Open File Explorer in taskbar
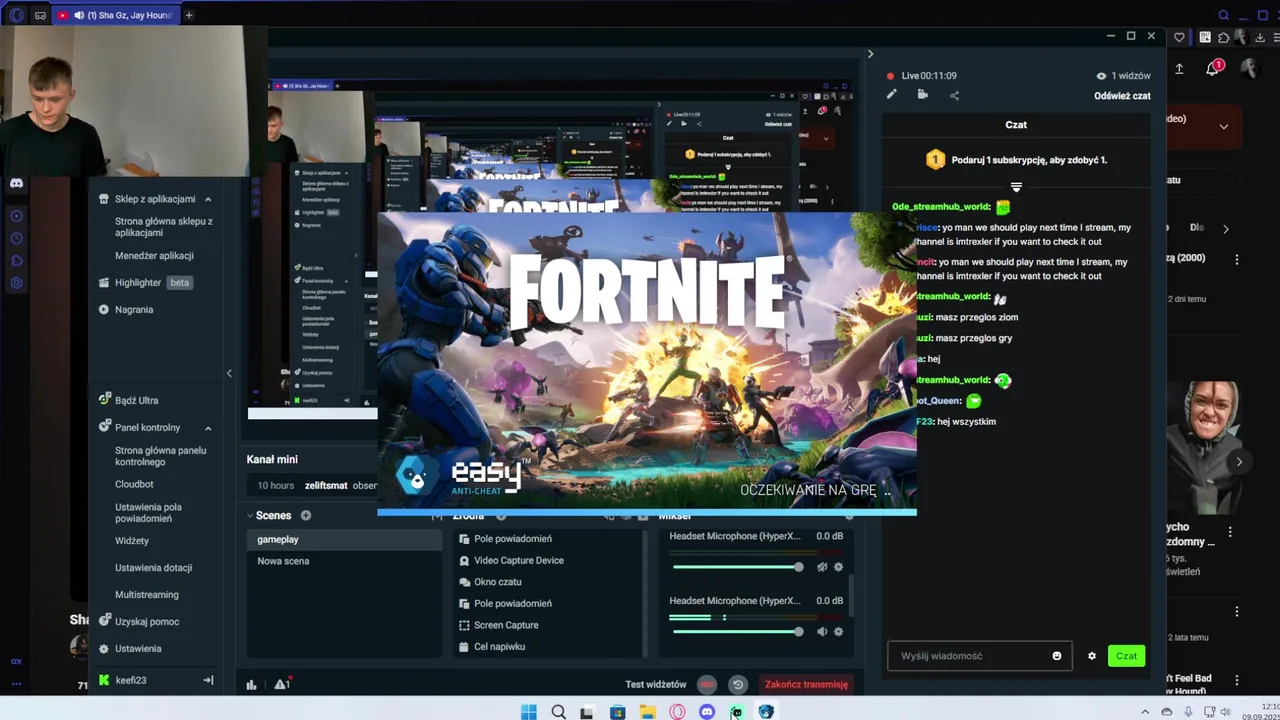The image size is (1280, 720). (648, 712)
